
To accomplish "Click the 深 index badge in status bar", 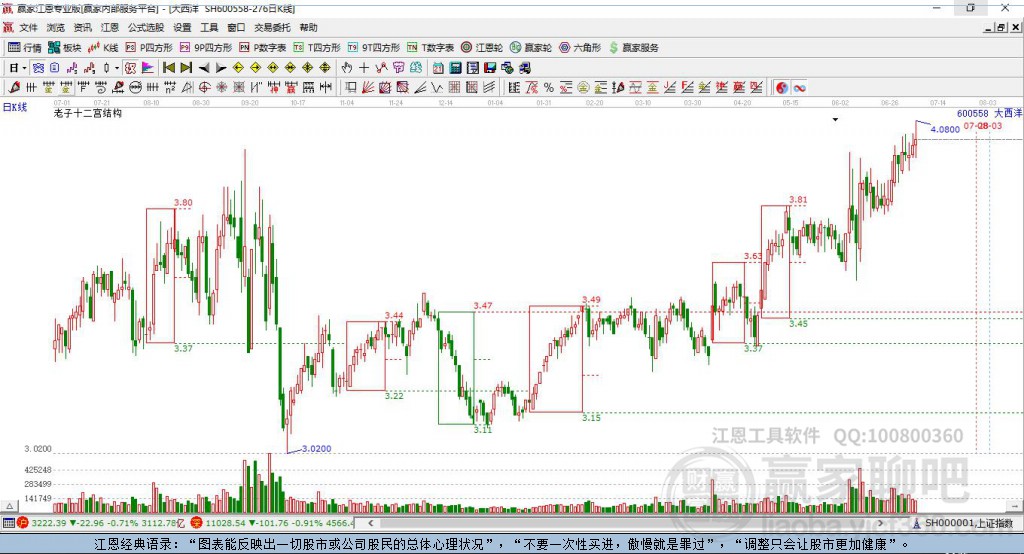I will point(196,523).
